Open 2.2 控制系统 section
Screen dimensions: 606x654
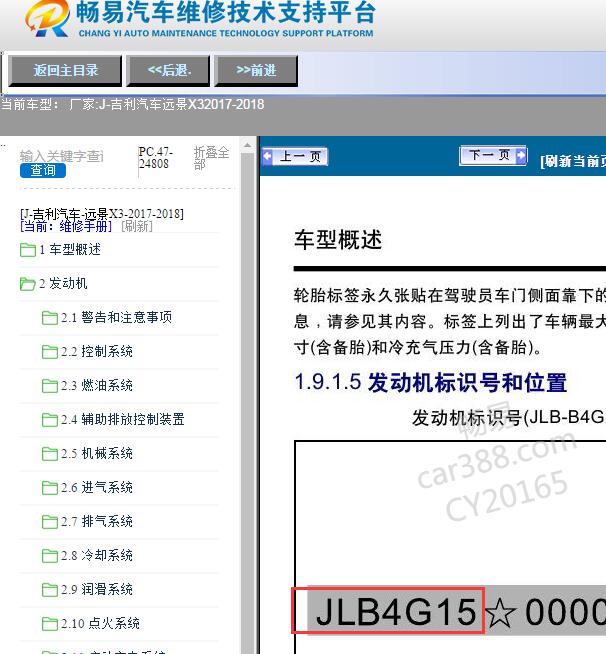[x=97, y=352]
